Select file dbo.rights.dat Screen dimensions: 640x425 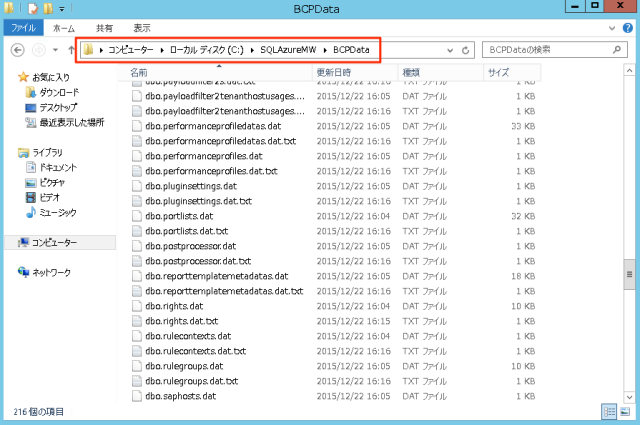[x=174, y=306]
